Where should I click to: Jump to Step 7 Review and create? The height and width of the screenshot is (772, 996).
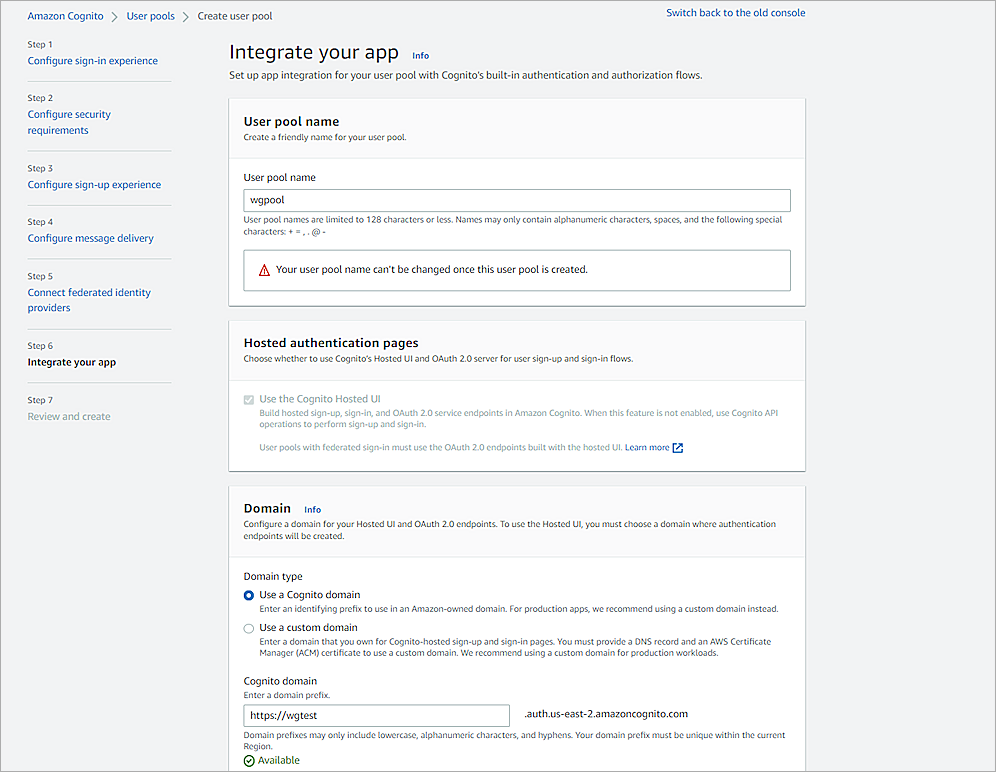click(68, 416)
